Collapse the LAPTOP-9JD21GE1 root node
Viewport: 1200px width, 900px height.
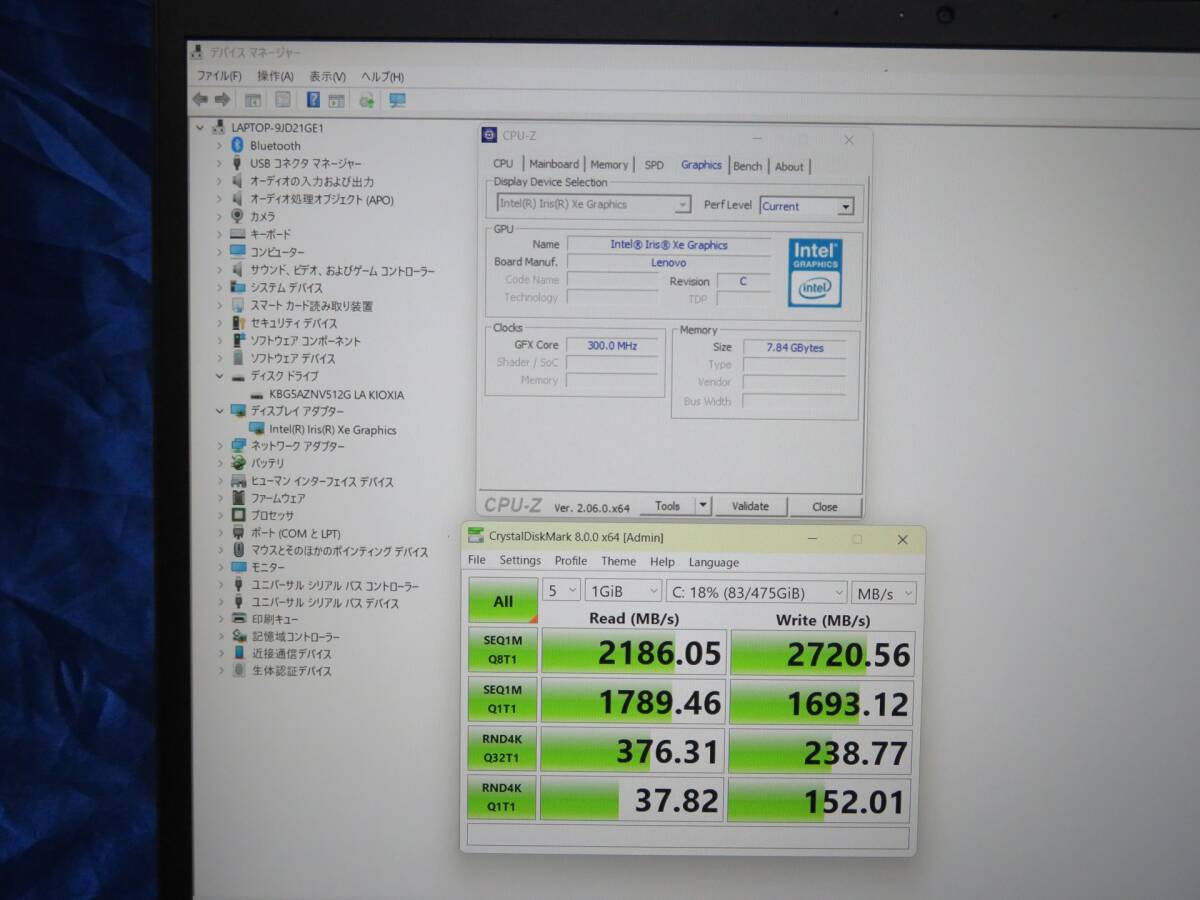pyautogui.click(x=201, y=127)
